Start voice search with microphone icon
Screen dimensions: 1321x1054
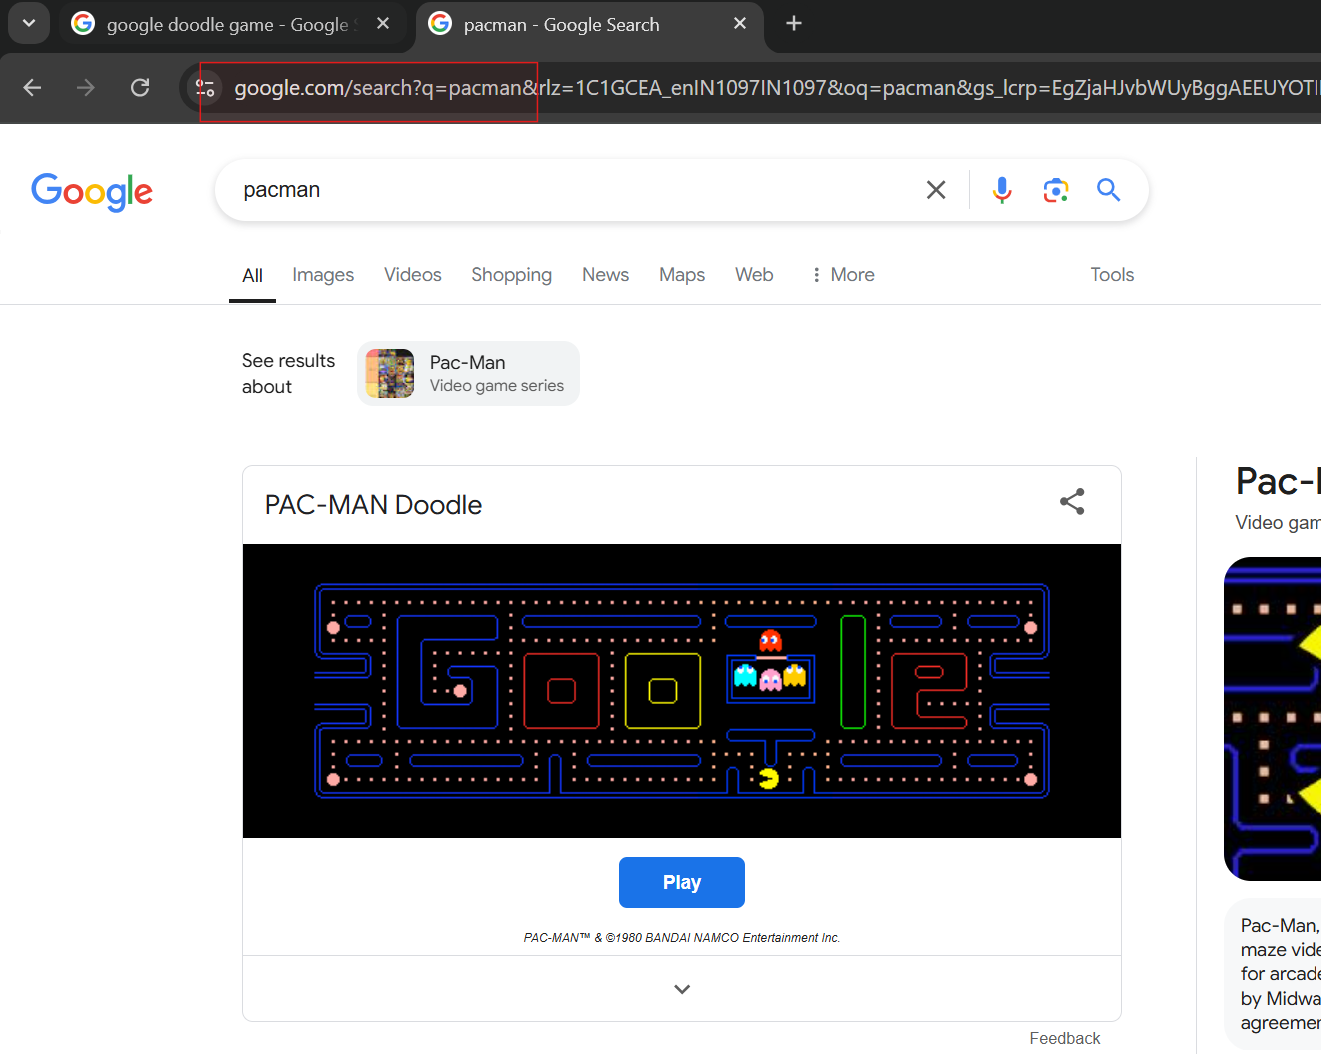click(1002, 190)
